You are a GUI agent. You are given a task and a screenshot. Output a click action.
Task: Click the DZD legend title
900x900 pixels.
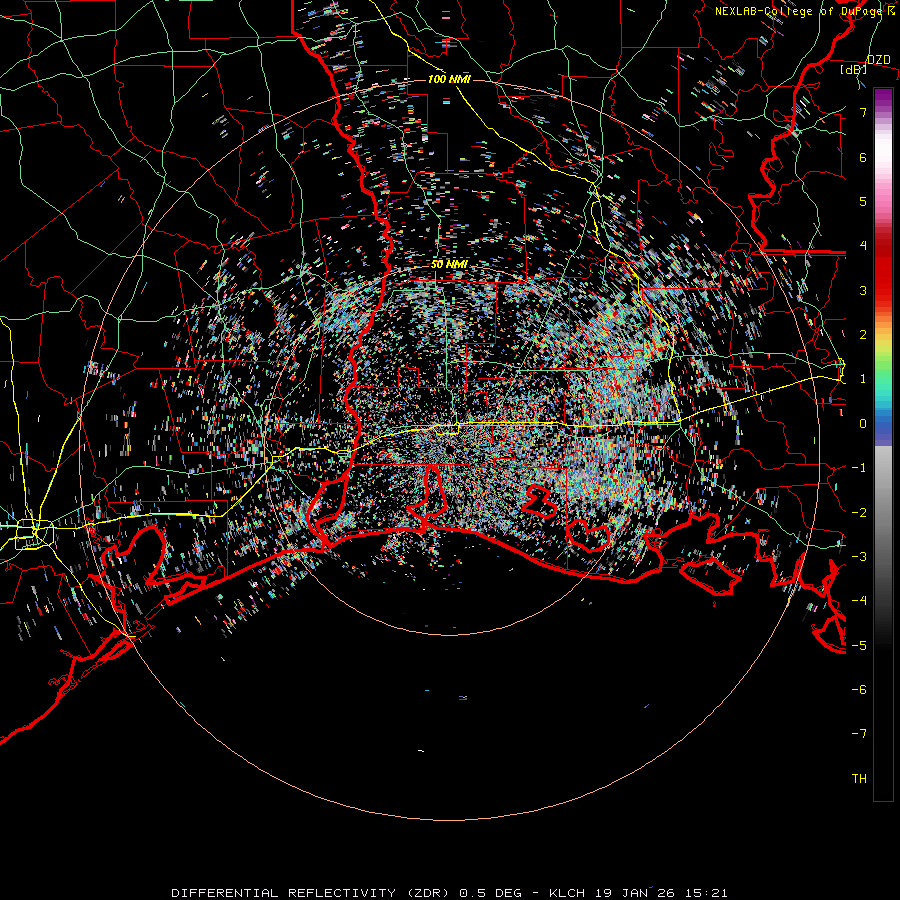[x=878, y=60]
